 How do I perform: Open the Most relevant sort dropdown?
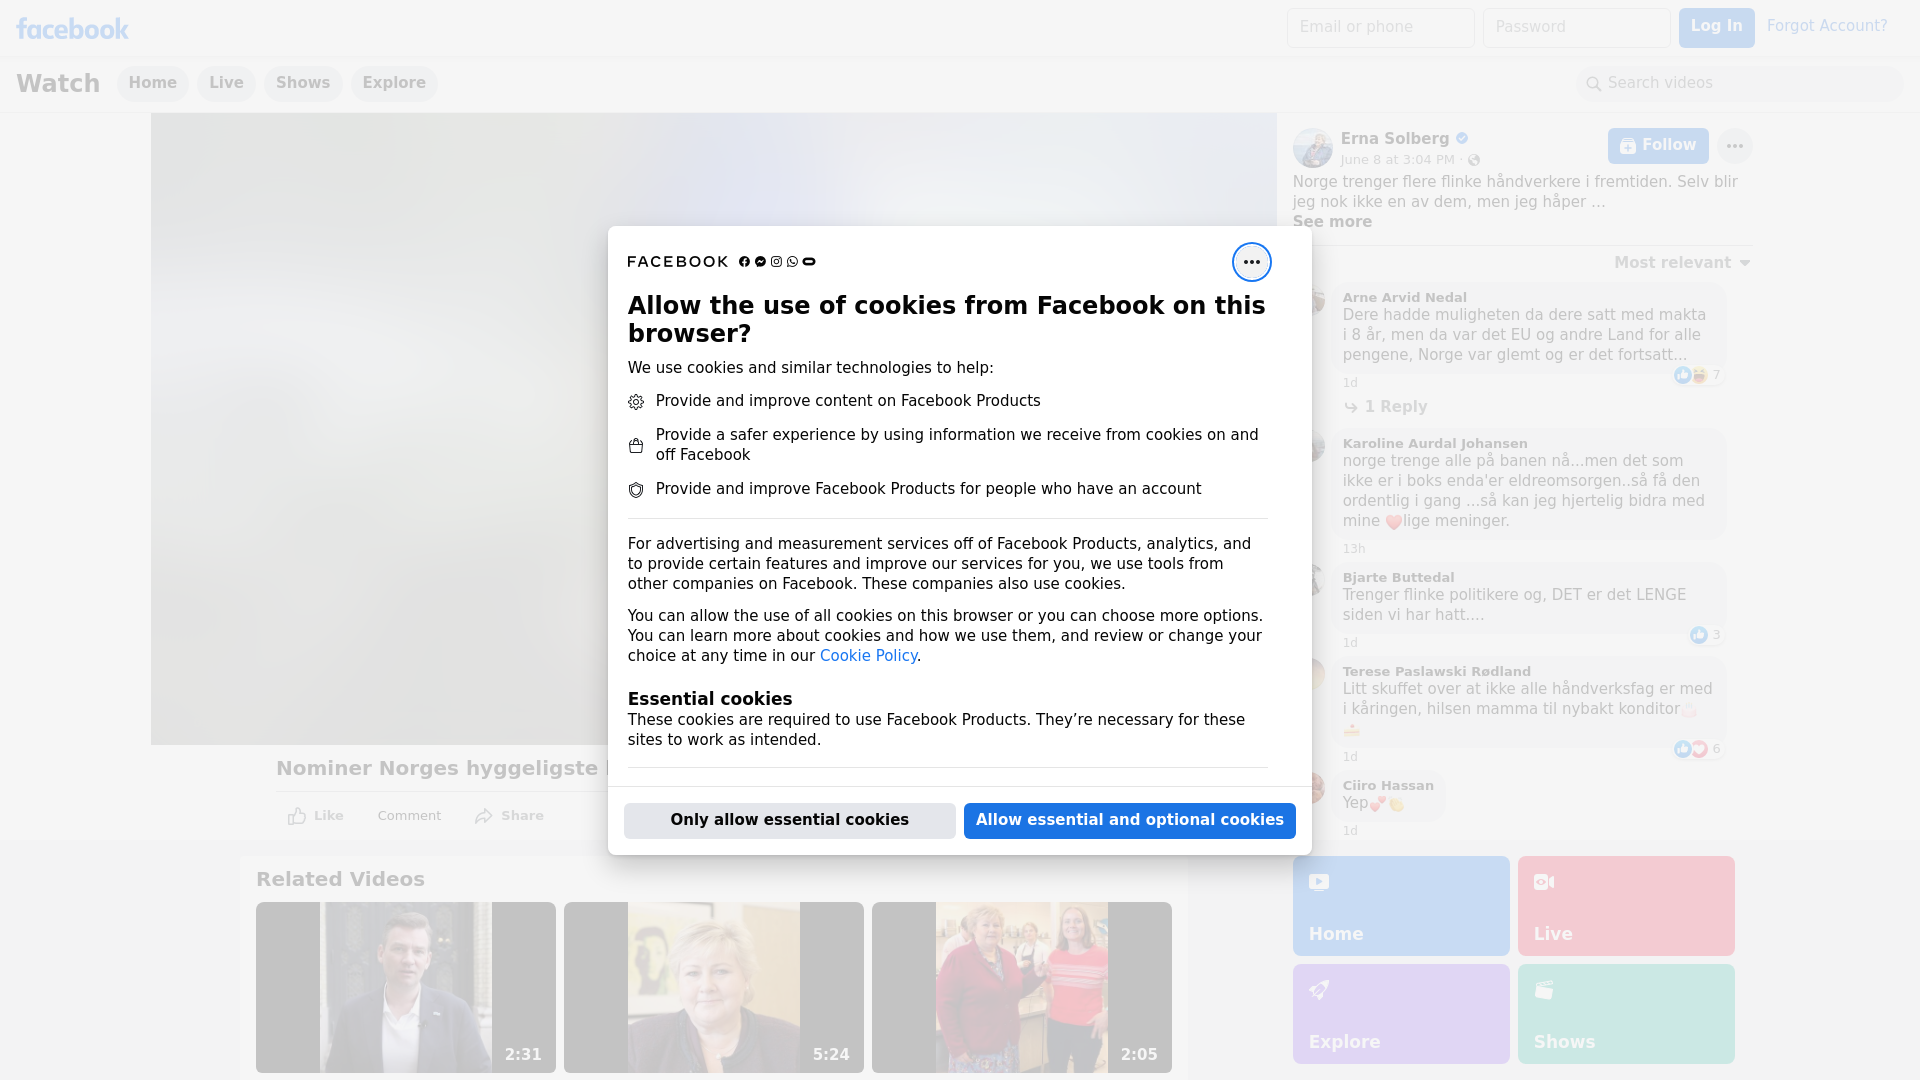1682,263
